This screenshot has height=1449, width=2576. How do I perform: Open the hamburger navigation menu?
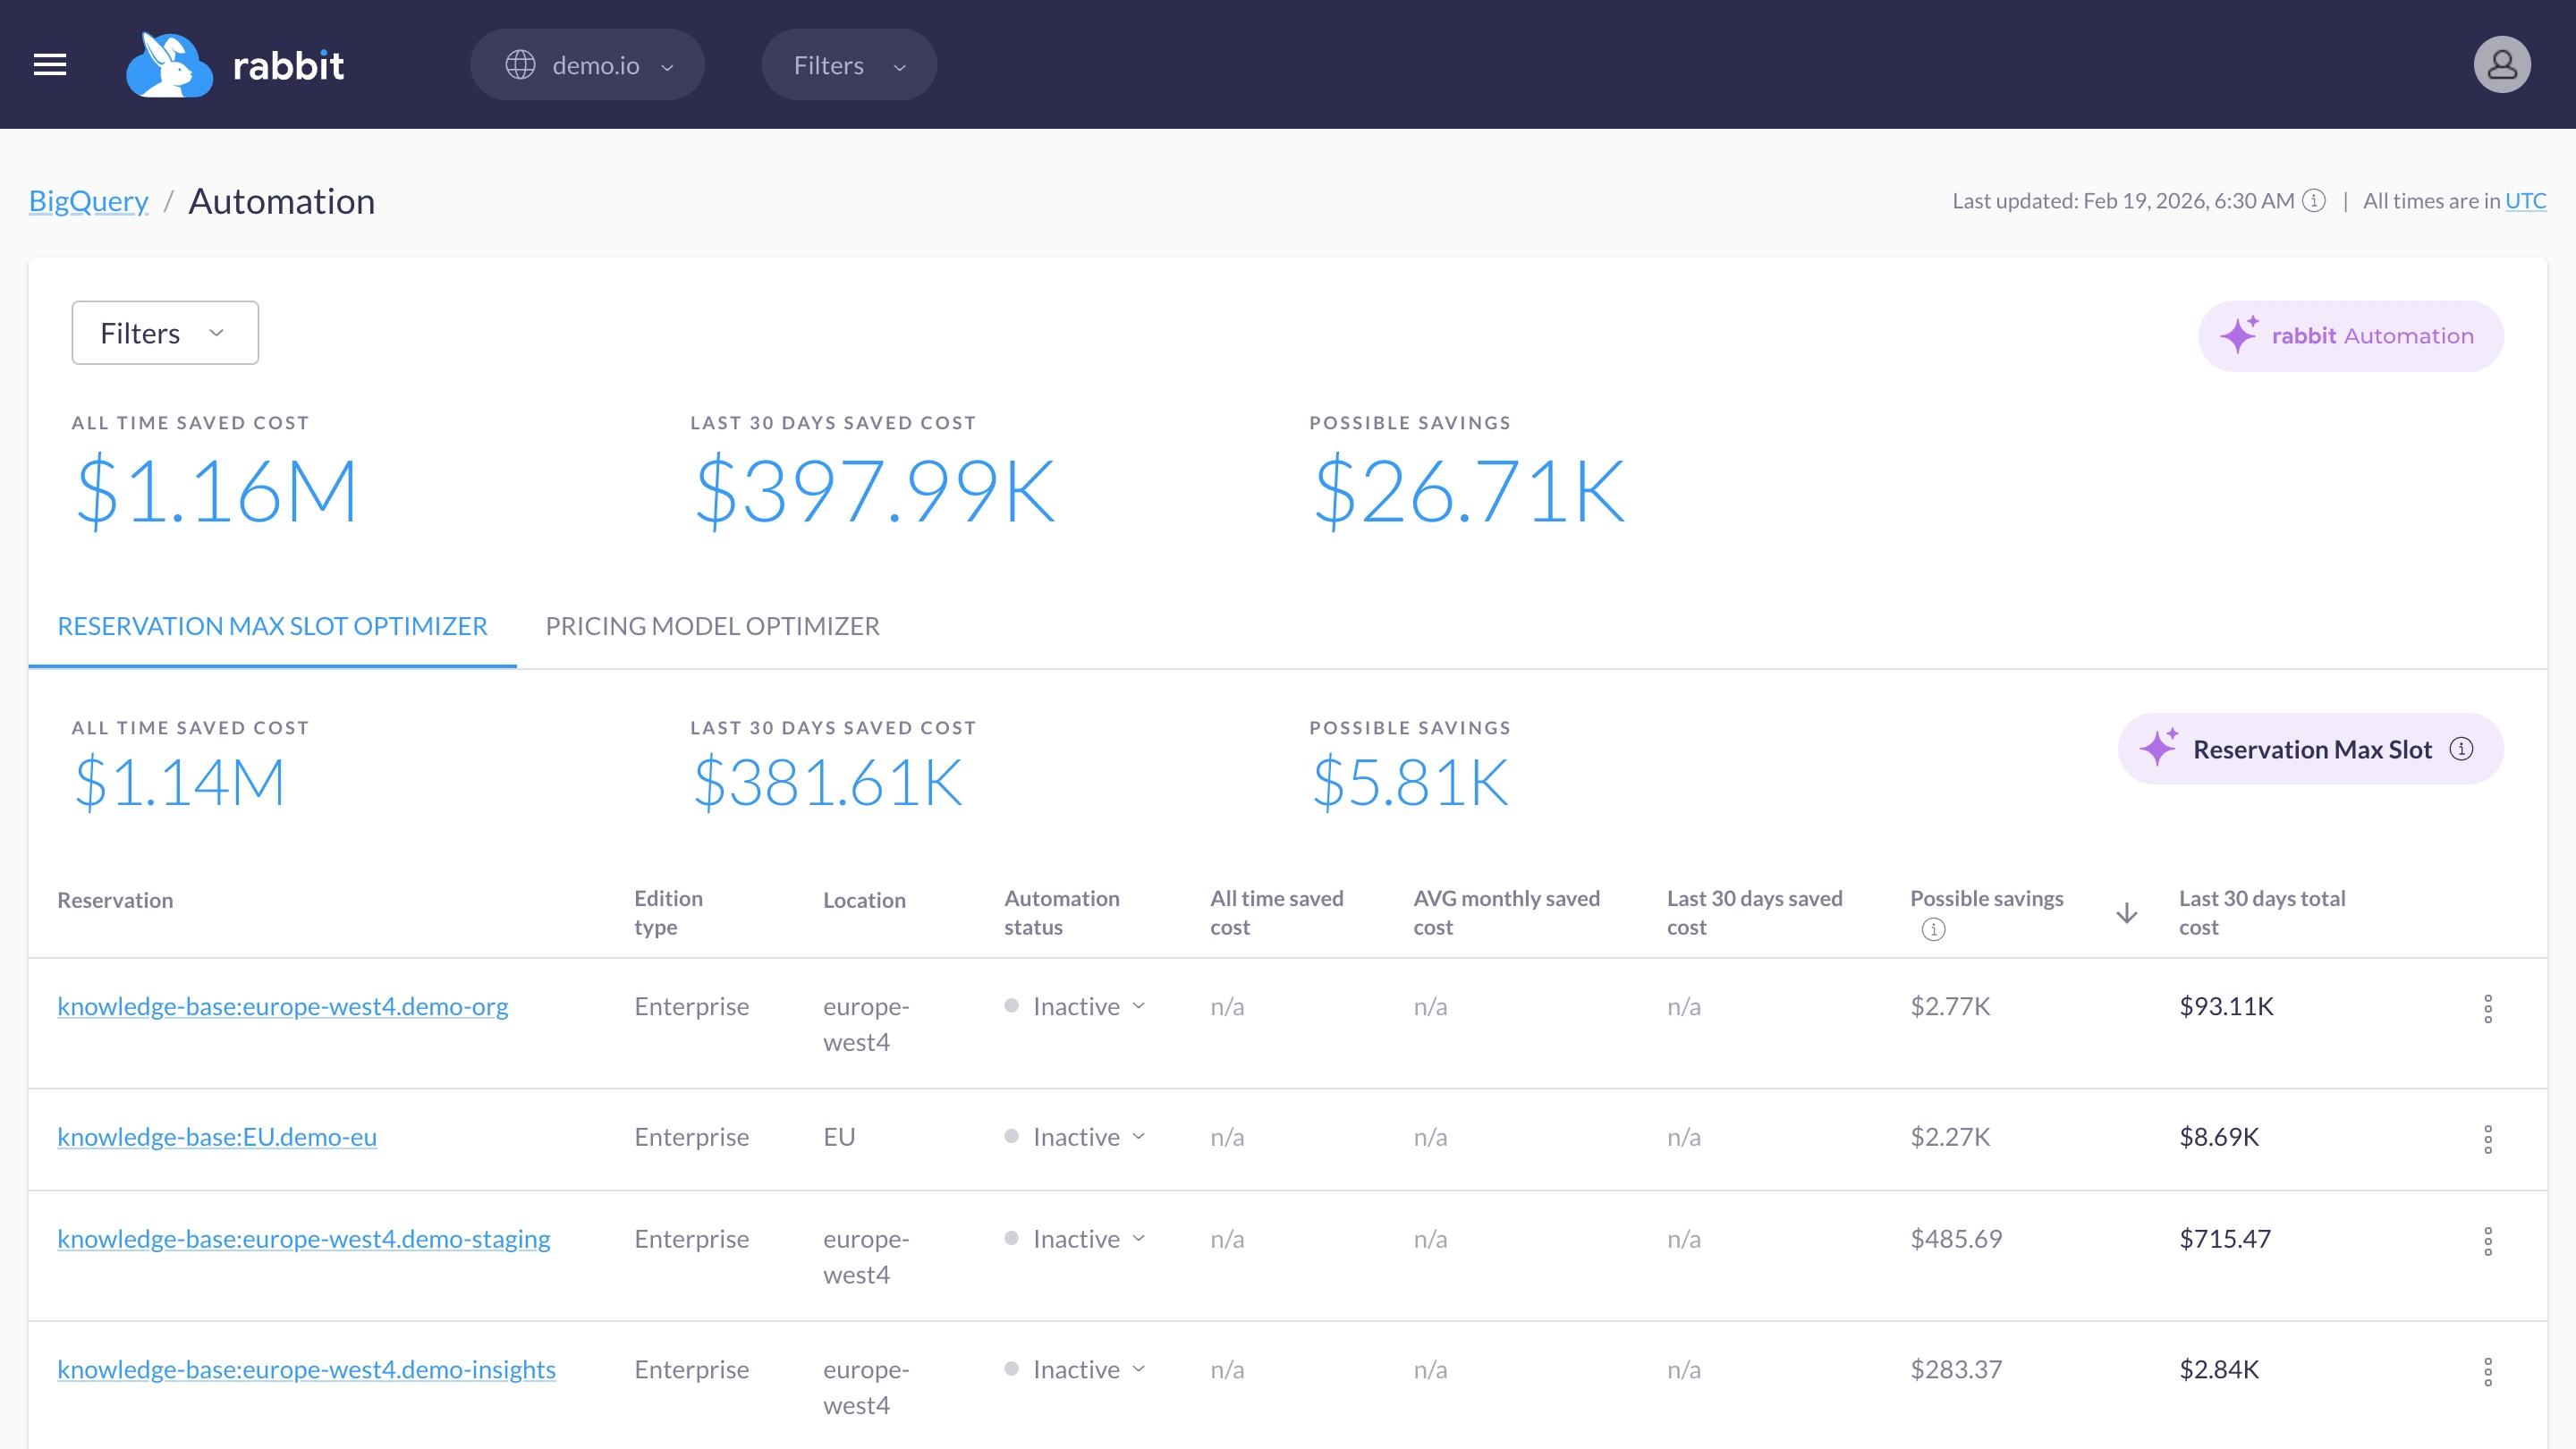click(x=49, y=64)
